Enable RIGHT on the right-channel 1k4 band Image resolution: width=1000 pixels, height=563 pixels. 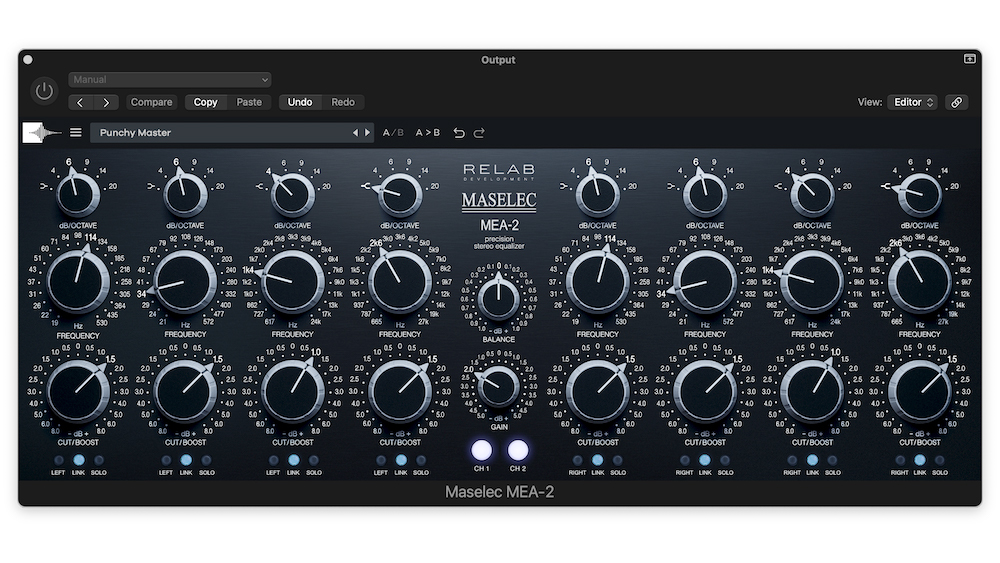pos(792,460)
